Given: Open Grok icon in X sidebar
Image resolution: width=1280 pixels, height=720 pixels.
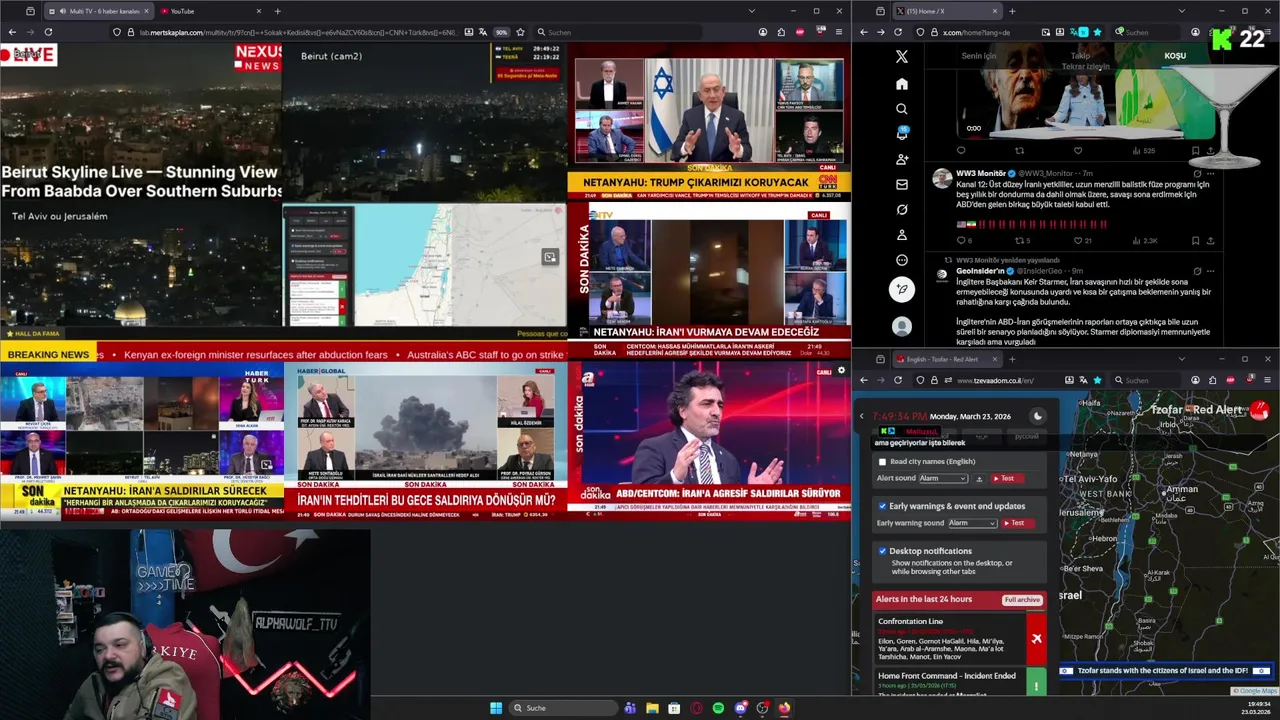Looking at the screenshot, I should pos(902,209).
